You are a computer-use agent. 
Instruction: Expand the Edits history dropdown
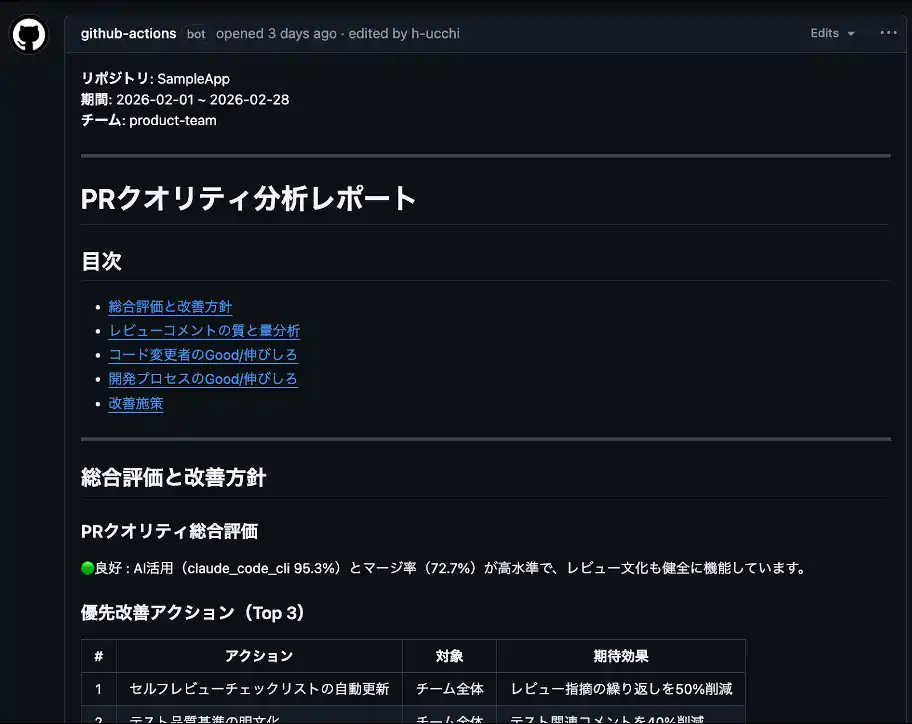pyautogui.click(x=832, y=33)
